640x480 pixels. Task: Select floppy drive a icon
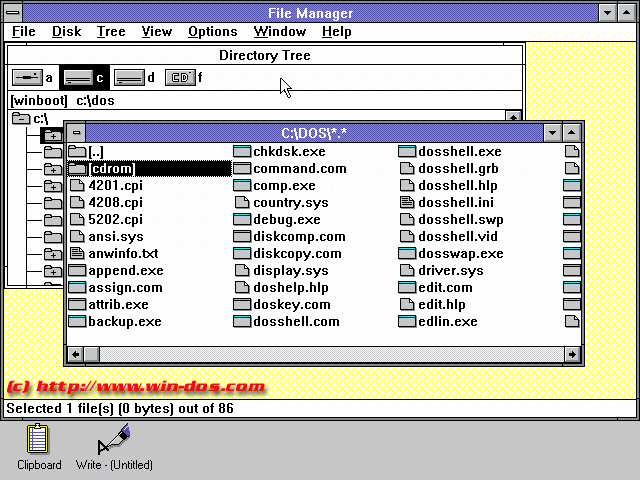27,77
